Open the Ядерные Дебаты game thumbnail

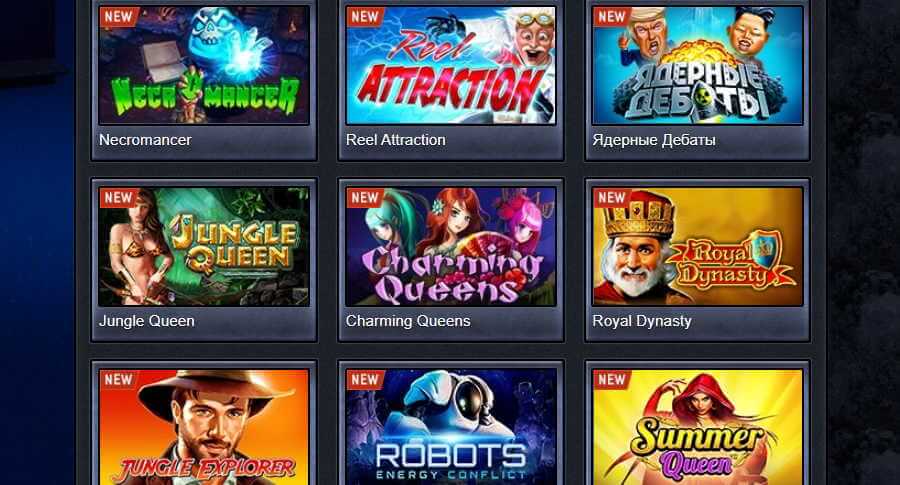pyautogui.click(x=697, y=65)
